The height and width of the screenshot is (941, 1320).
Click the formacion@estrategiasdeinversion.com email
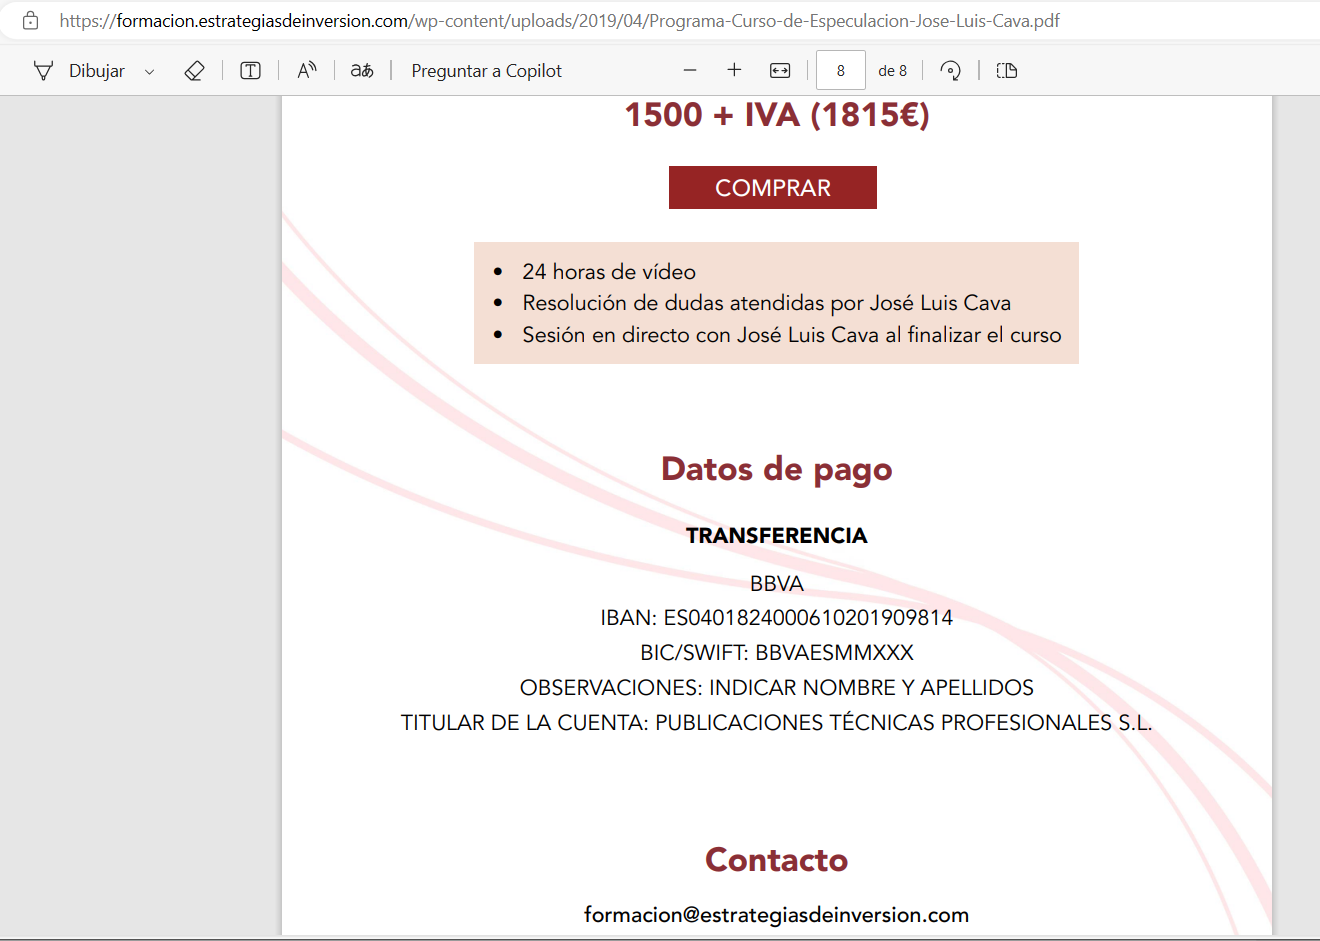(x=777, y=915)
